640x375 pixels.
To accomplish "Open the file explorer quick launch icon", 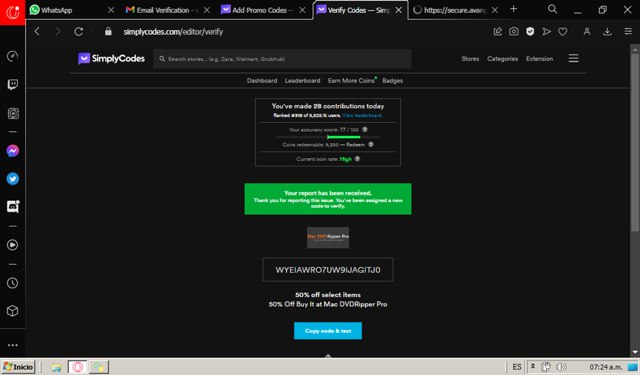I will coord(56,367).
